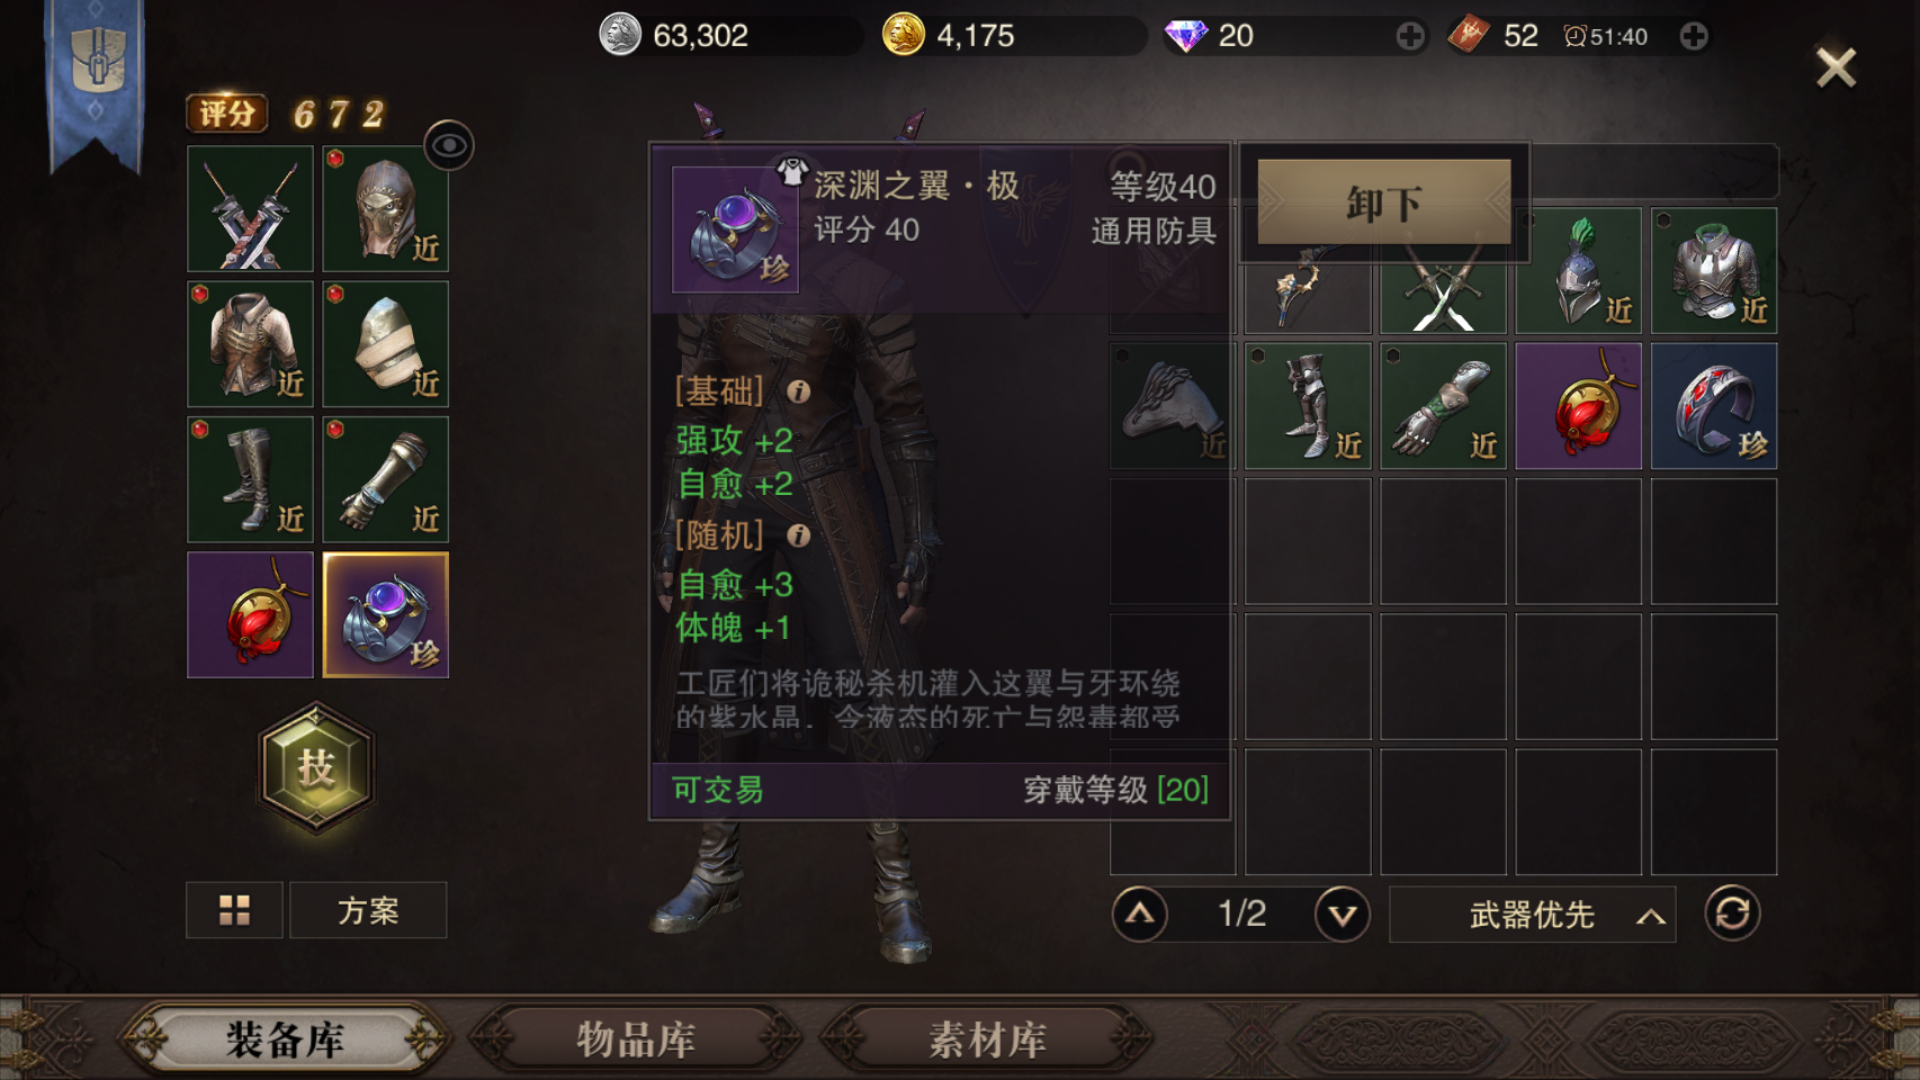Add diamonds with the plus icon
Image resolution: width=1920 pixels, height=1080 pixels.
pos(1410,37)
